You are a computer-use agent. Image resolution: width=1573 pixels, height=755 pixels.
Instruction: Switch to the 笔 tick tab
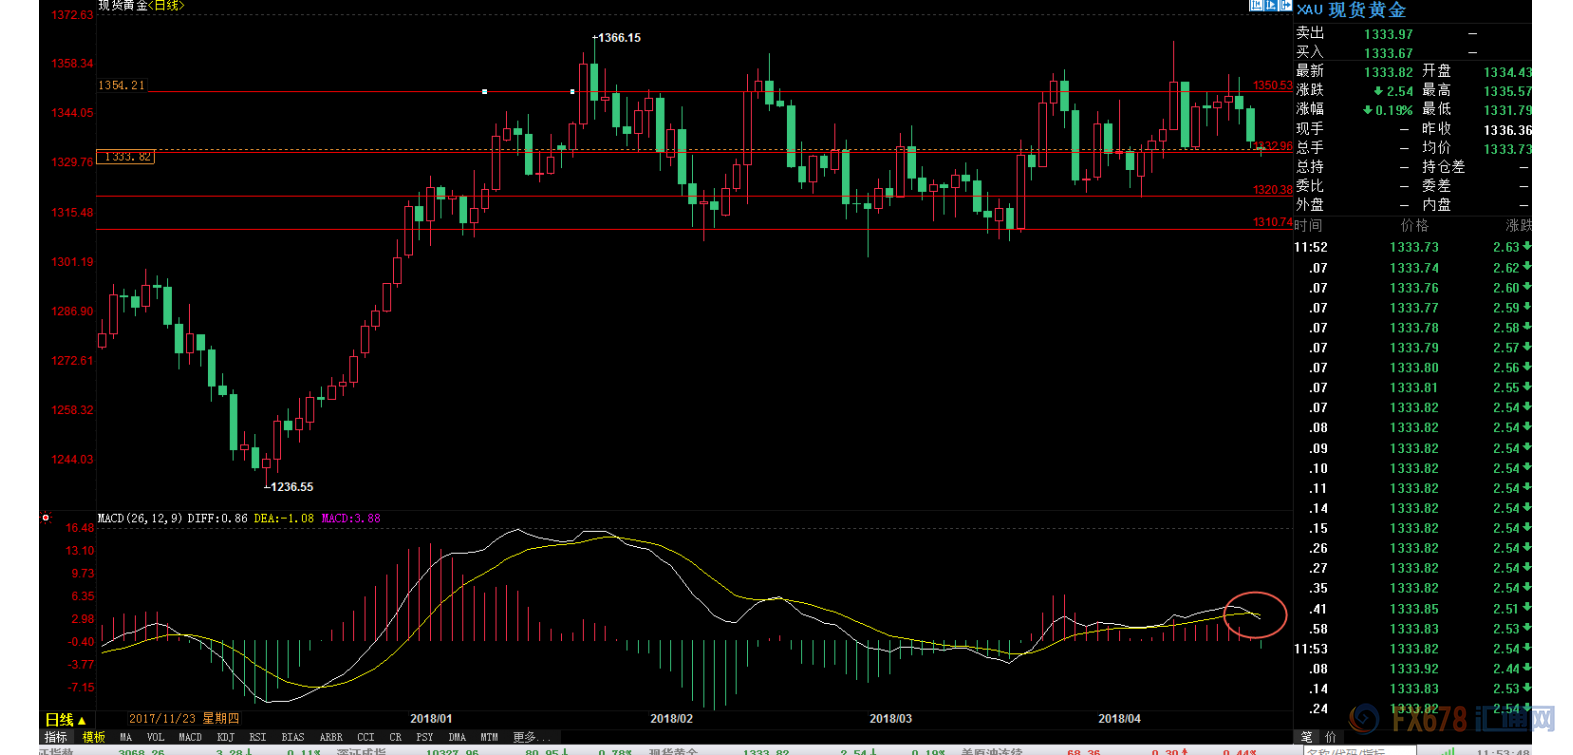pyautogui.click(x=1306, y=737)
